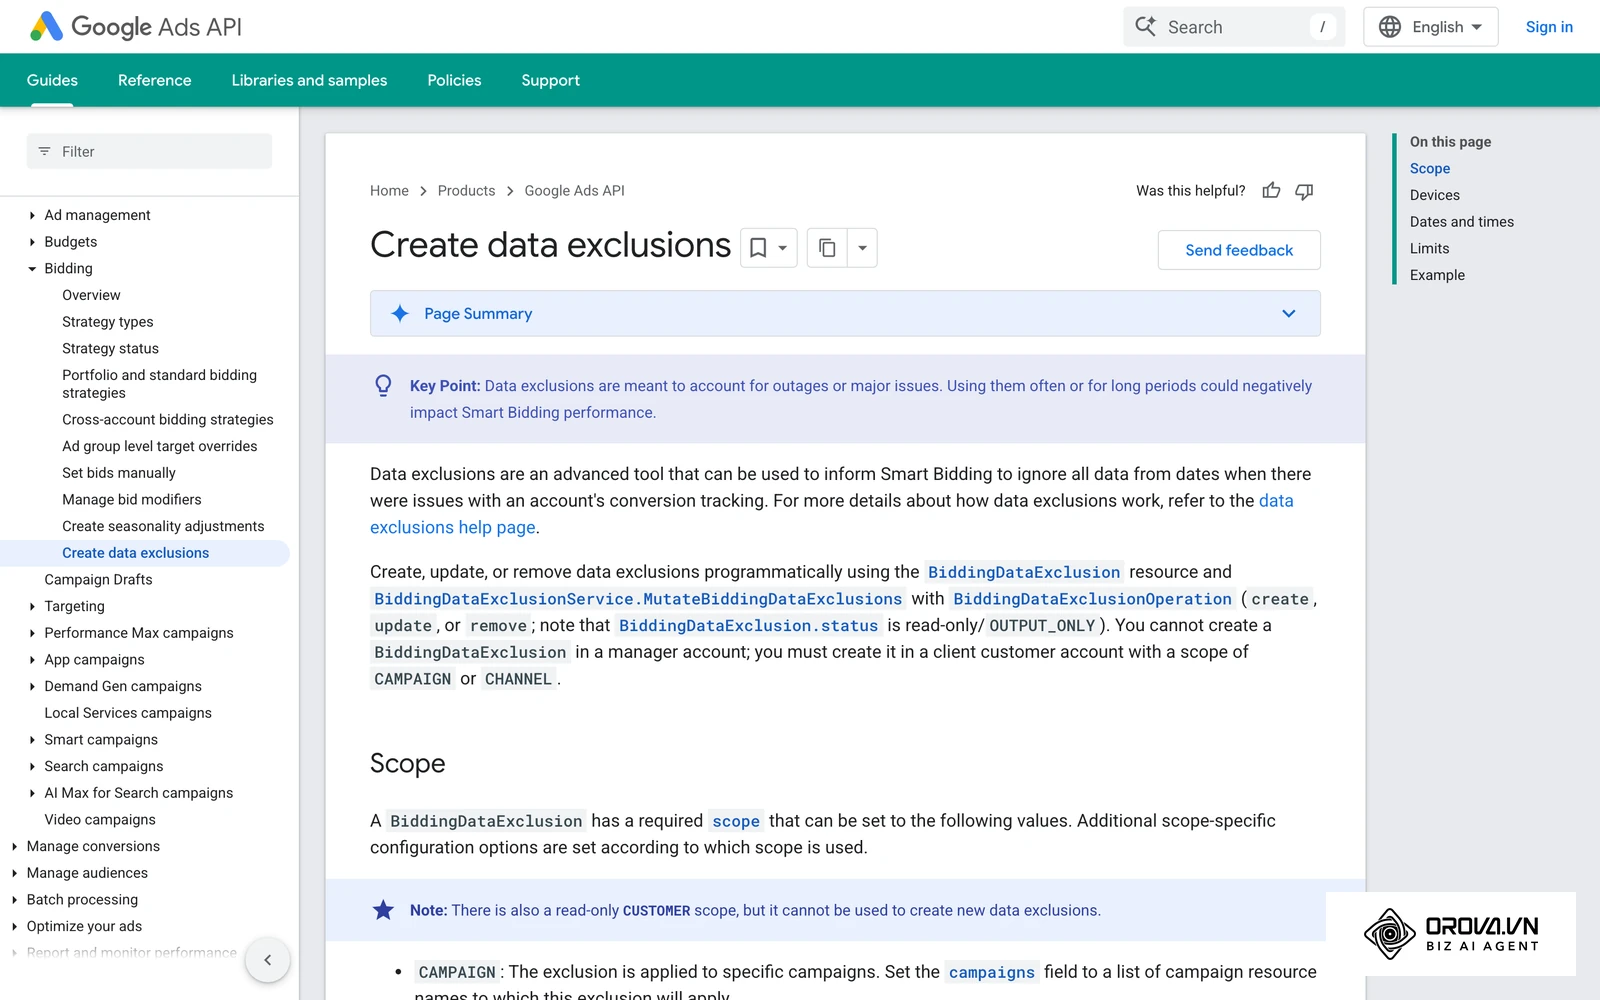Click the thumbs down not helpful icon

[1304, 190]
